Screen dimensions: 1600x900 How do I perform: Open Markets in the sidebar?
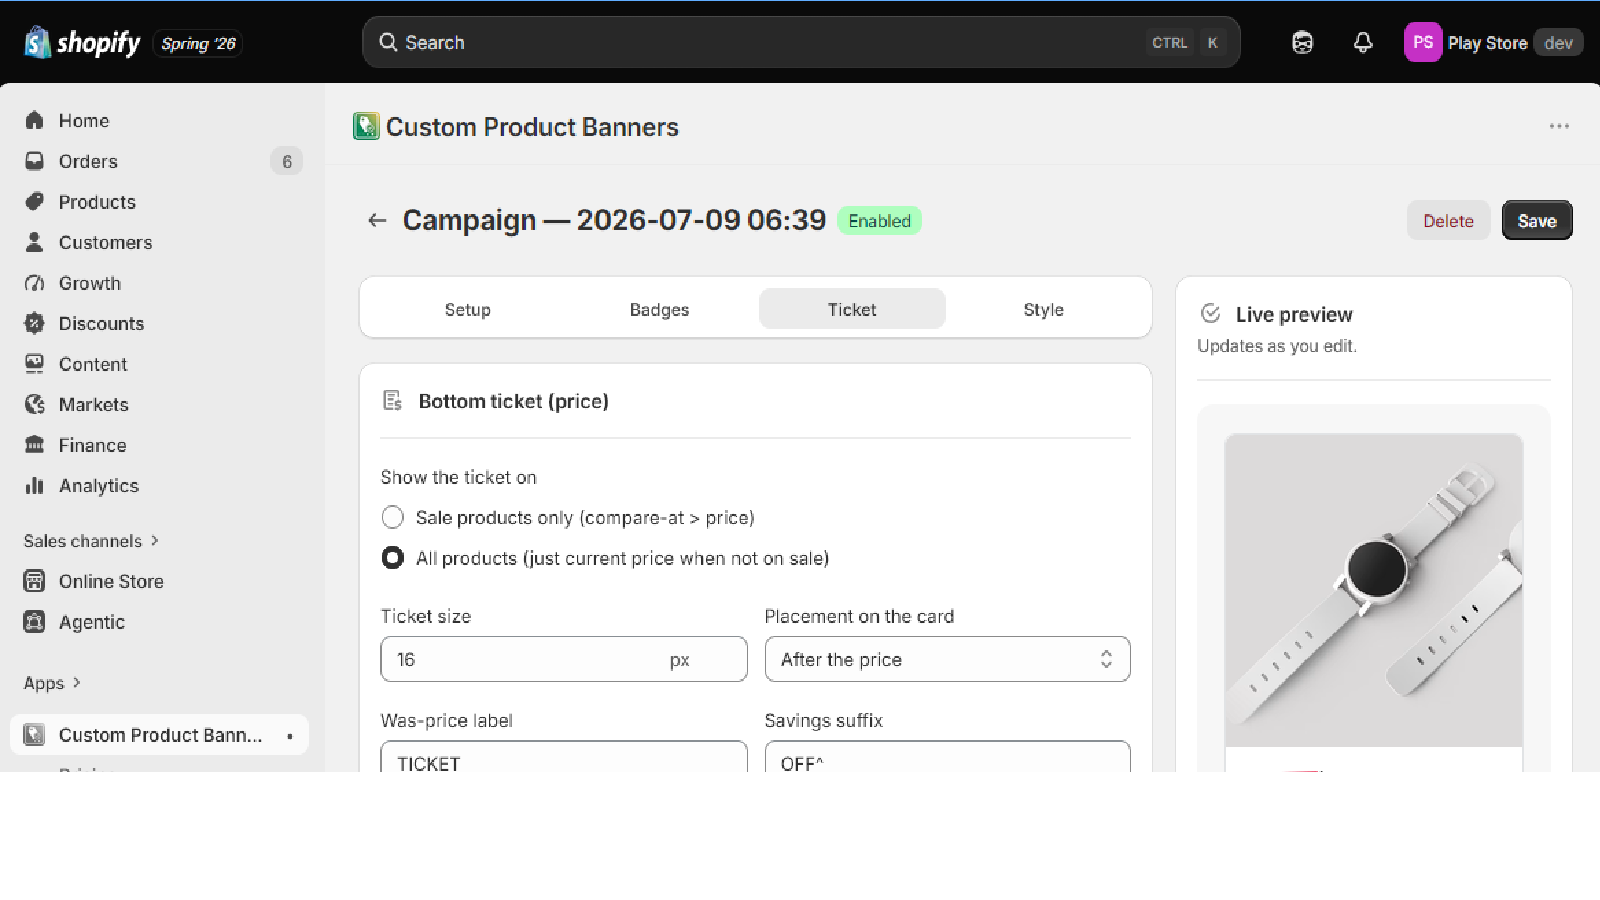(x=94, y=404)
